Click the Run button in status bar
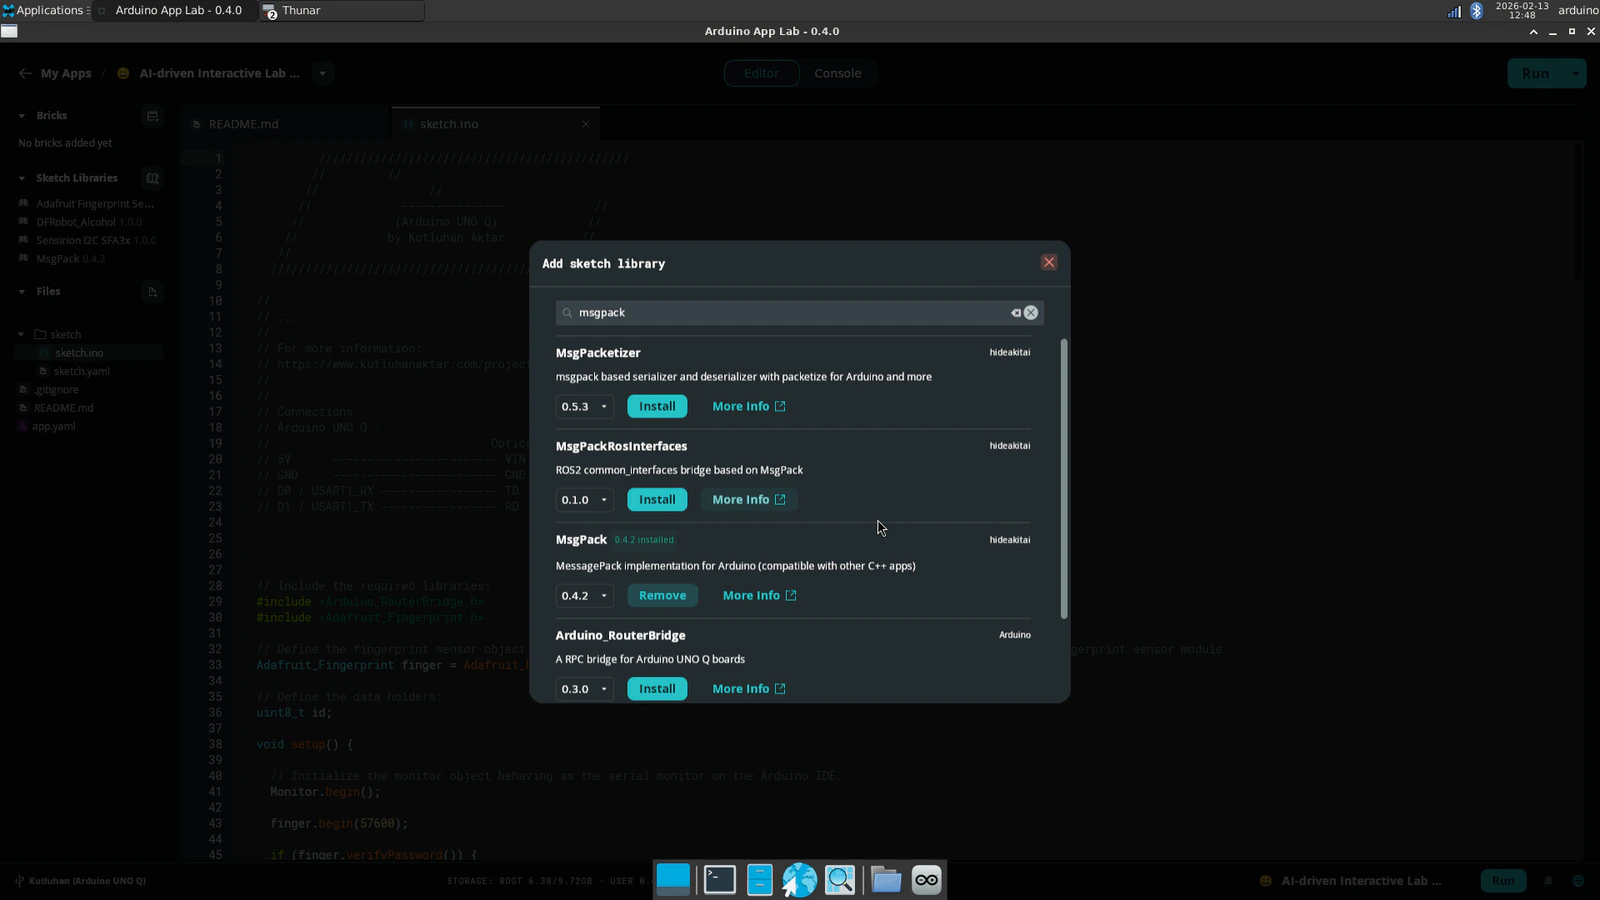 click(1503, 881)
